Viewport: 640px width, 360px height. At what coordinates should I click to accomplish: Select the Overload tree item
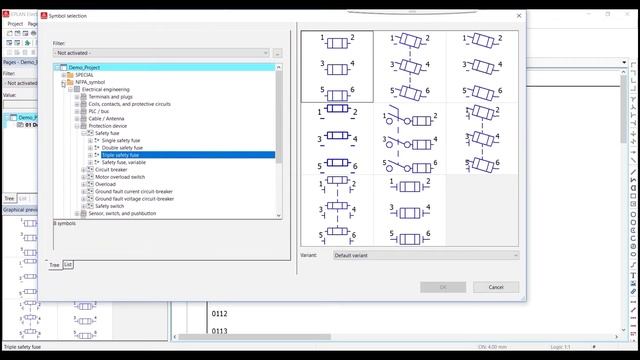click(105, 184)
